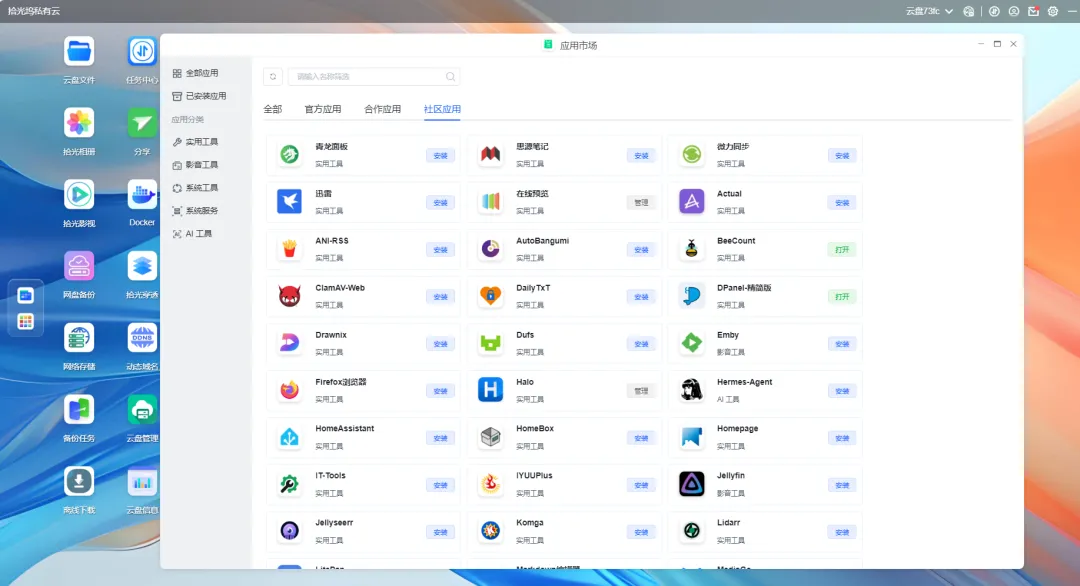Select 全部应用 in the sidebar

pyautogui.click(x=196, y=73)
